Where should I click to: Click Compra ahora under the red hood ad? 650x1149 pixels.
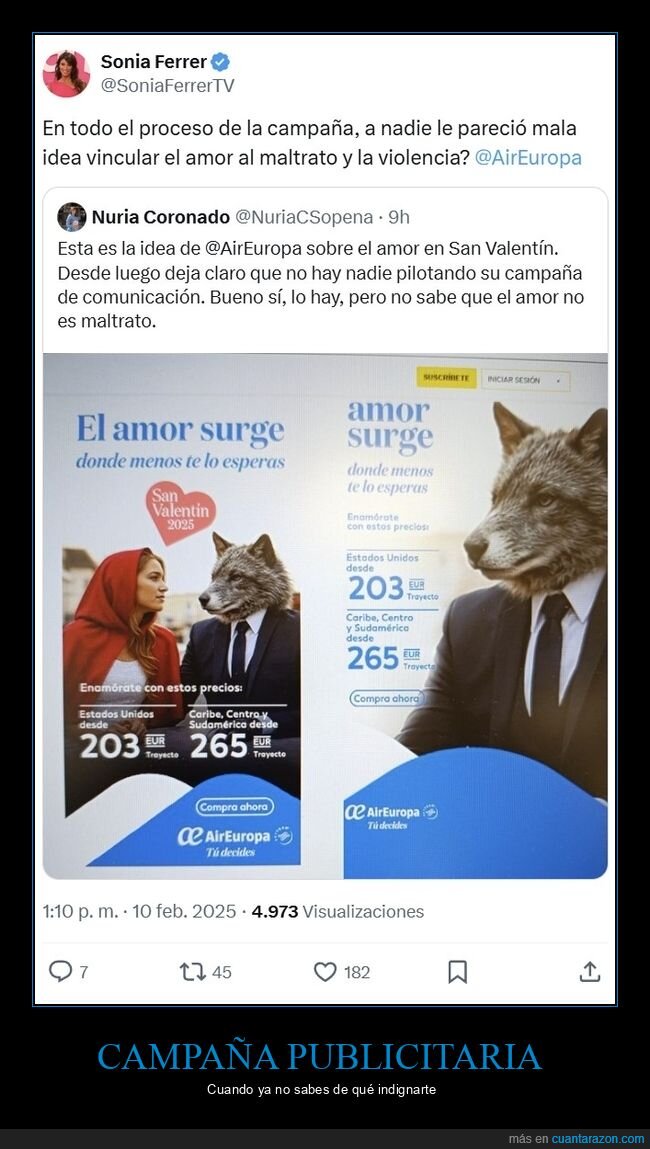pyautogui.click(x=234, y=807)
